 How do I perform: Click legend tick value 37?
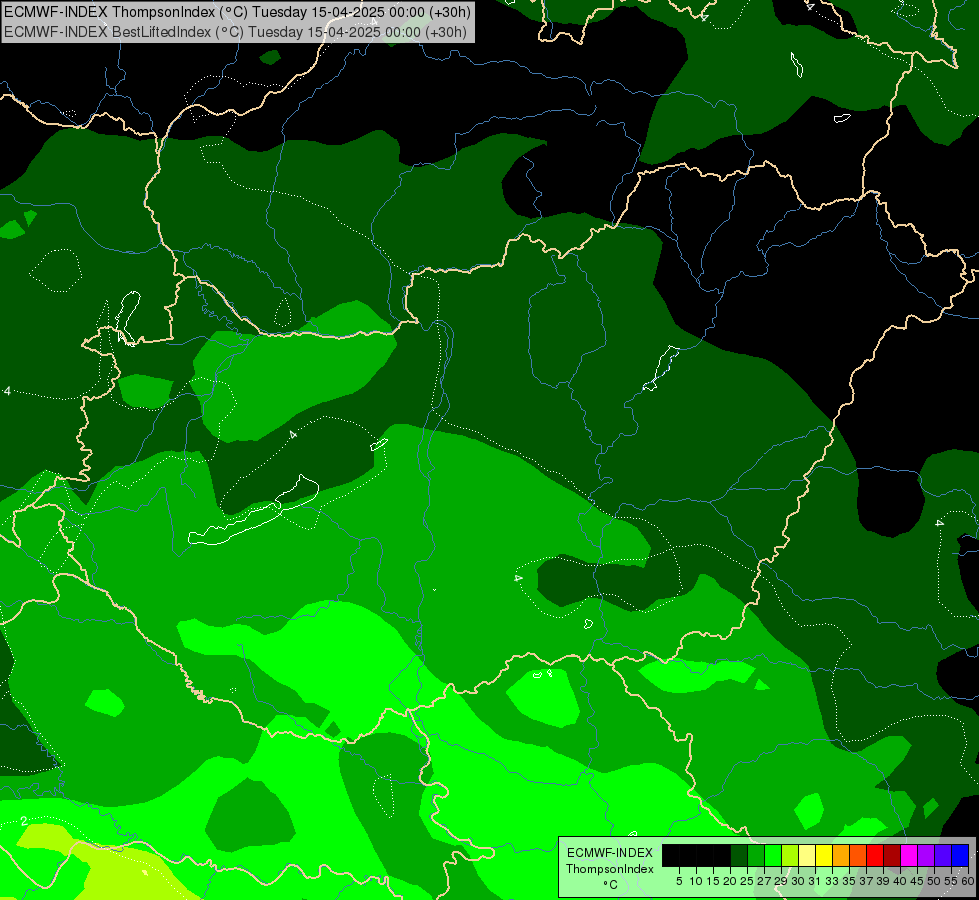point(865,881)
